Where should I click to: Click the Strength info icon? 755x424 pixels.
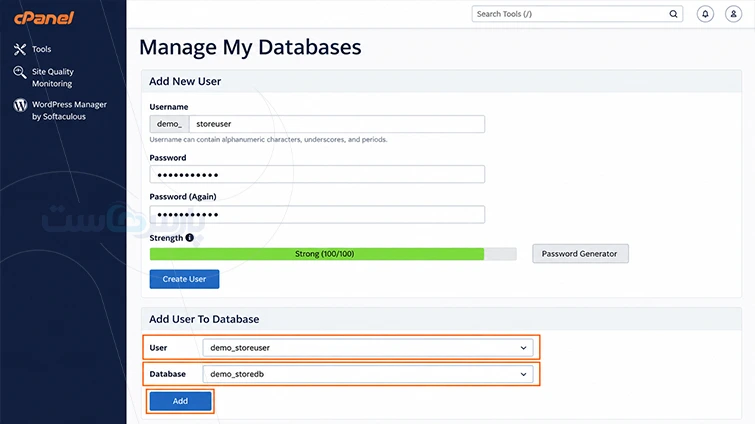(190, 238)
